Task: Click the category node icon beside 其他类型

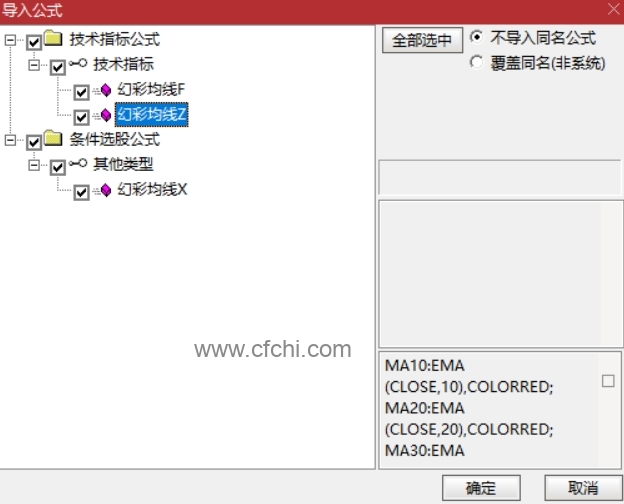Action: coord(78,163)
